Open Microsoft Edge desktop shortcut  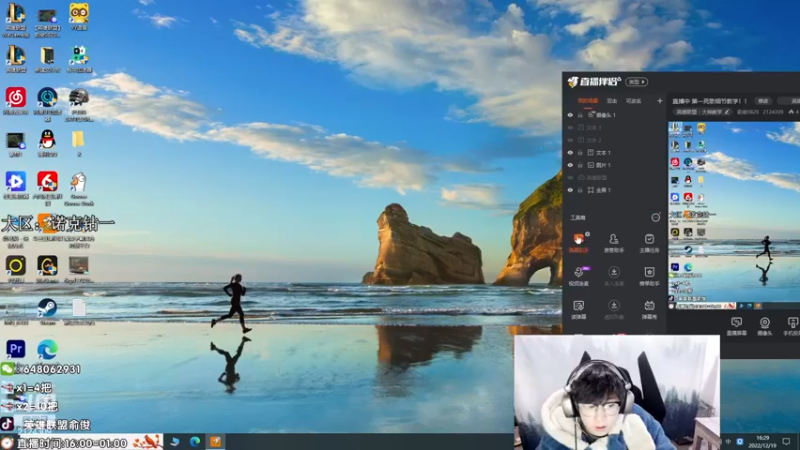point(47,349)
